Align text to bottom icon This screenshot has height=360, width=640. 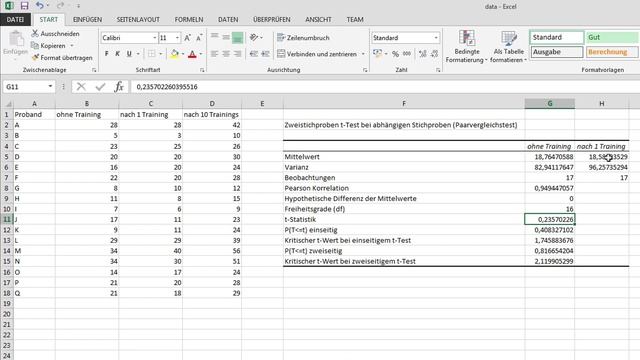coord(237,37)
